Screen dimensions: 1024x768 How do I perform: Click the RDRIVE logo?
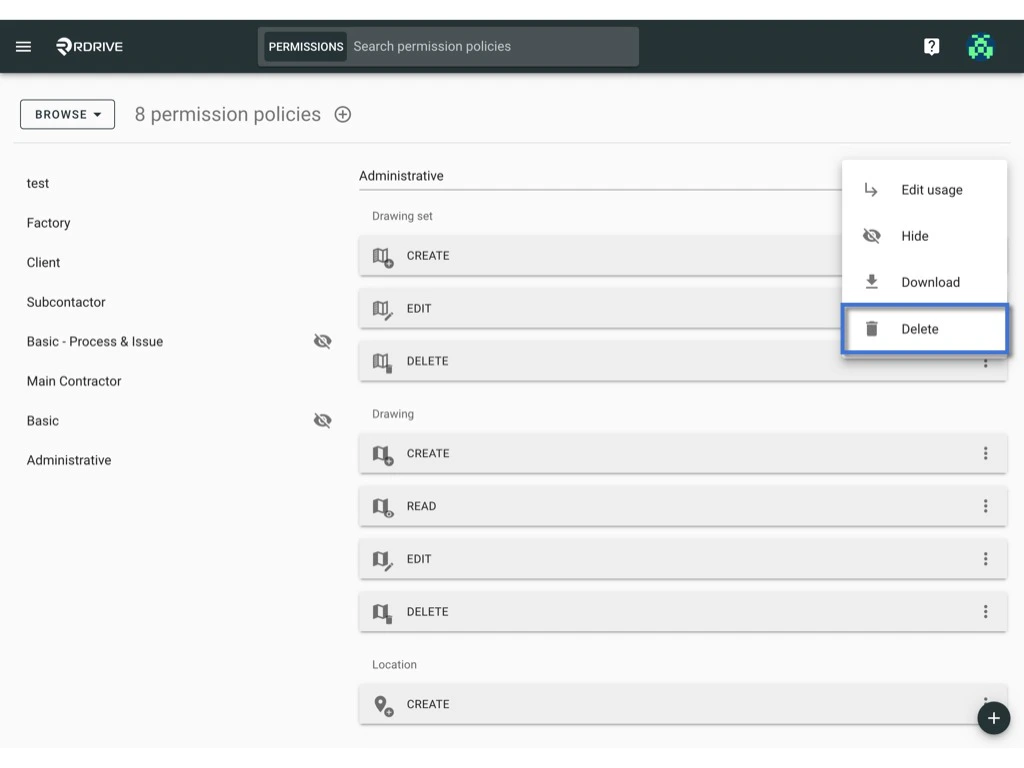click(88, 46)
